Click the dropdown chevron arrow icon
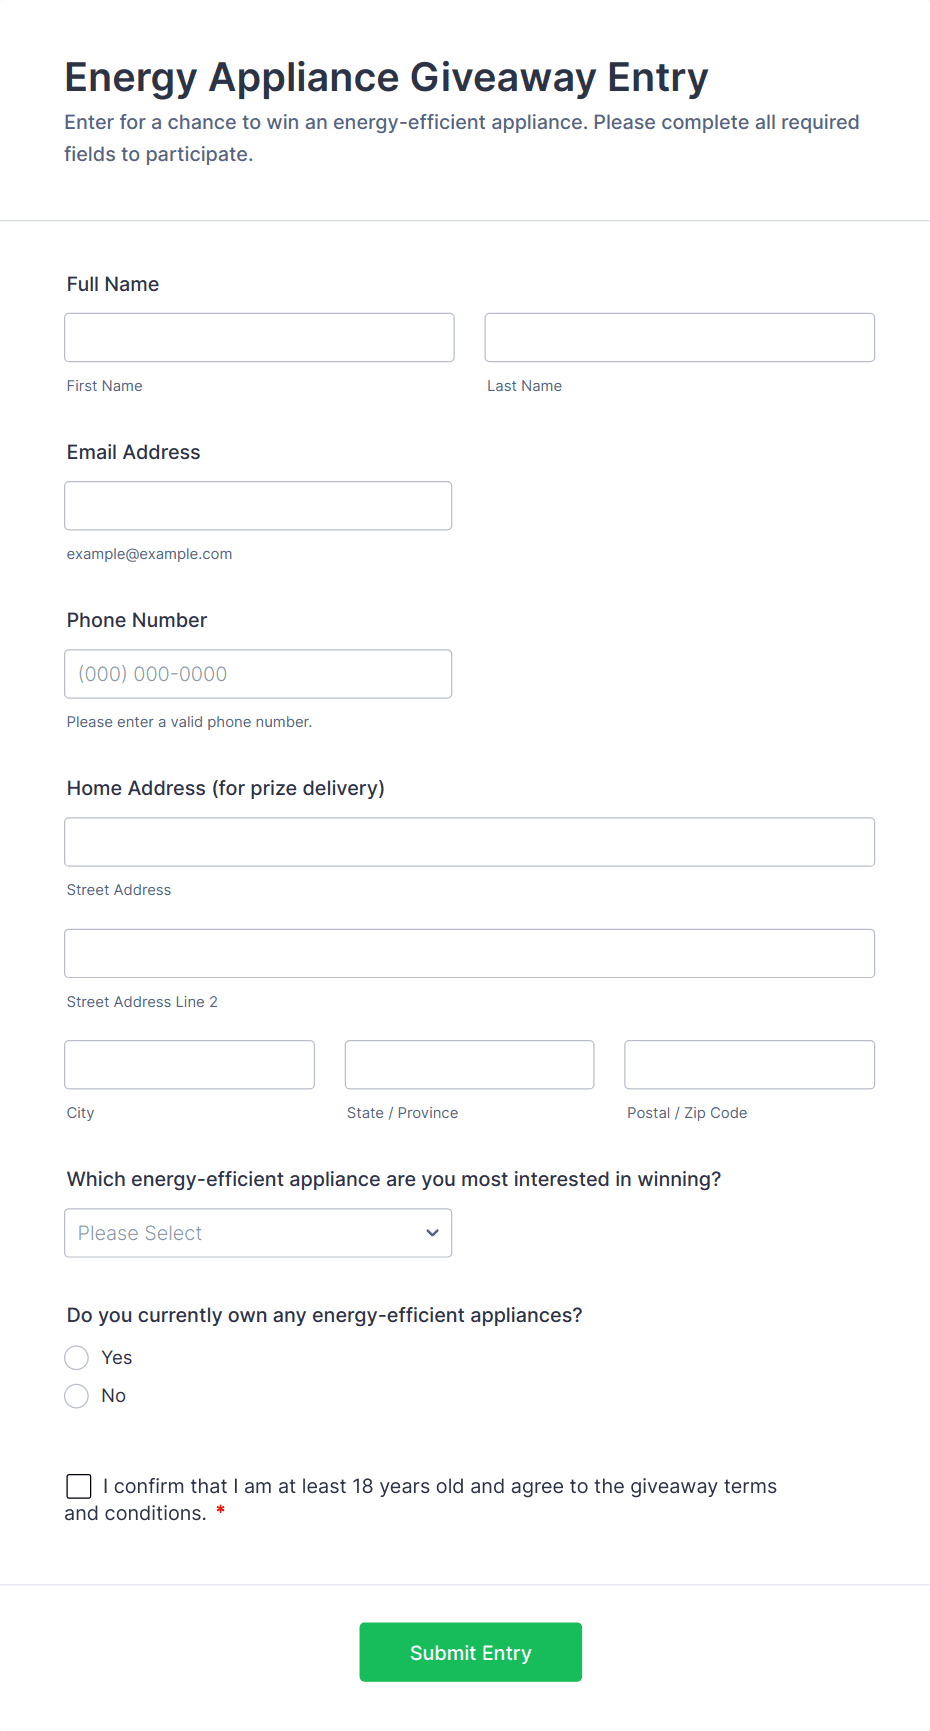Image resolution: width=930 pixels, height=1731 pixels. point(432,1233)
